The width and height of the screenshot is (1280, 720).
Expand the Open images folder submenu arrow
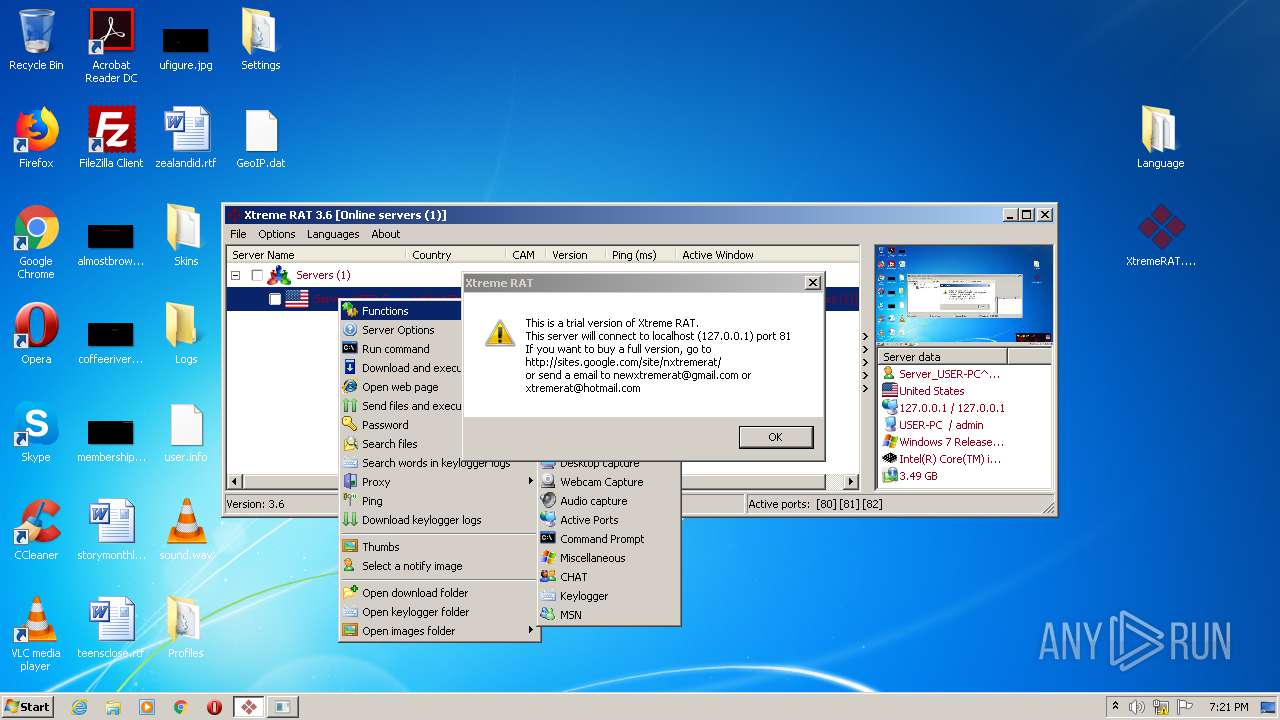click(x=531, y=631)
